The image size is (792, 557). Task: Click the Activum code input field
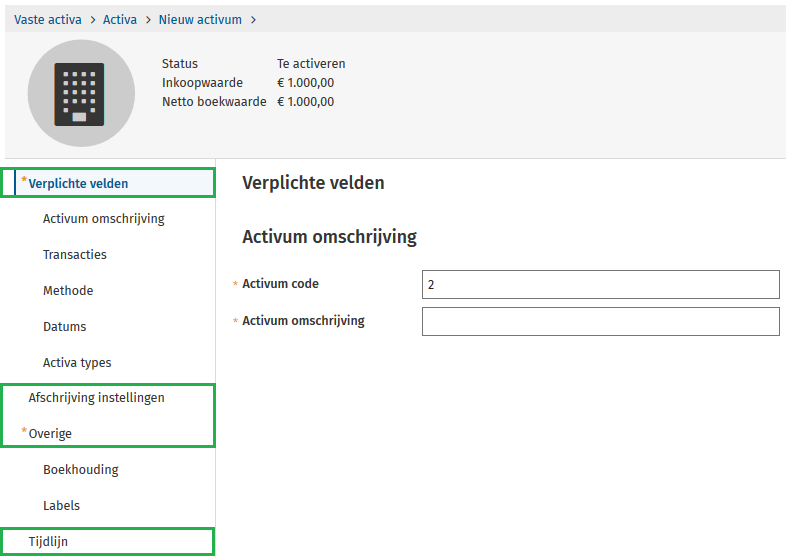click(600, 285)
